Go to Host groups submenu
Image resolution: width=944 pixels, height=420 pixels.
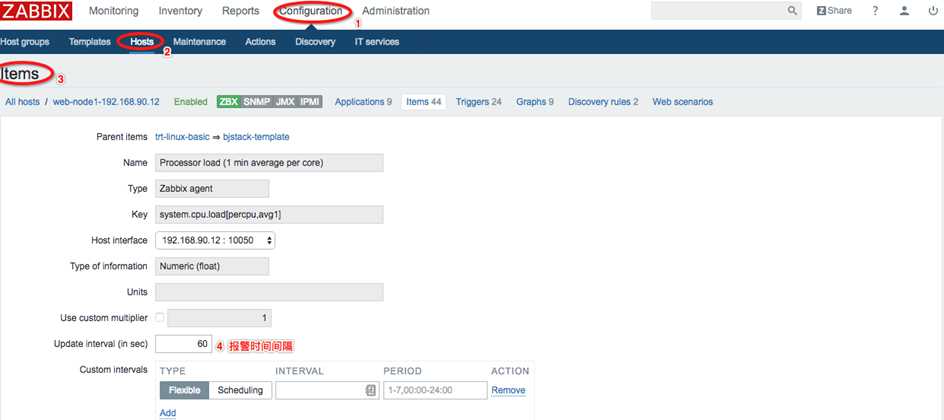click(25, 42)
